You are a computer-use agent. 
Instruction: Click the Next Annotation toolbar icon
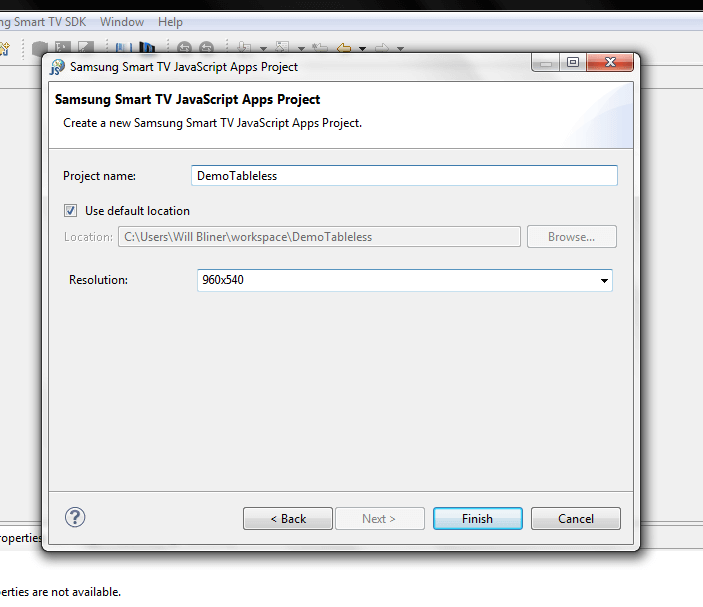[x=243, y=47]
